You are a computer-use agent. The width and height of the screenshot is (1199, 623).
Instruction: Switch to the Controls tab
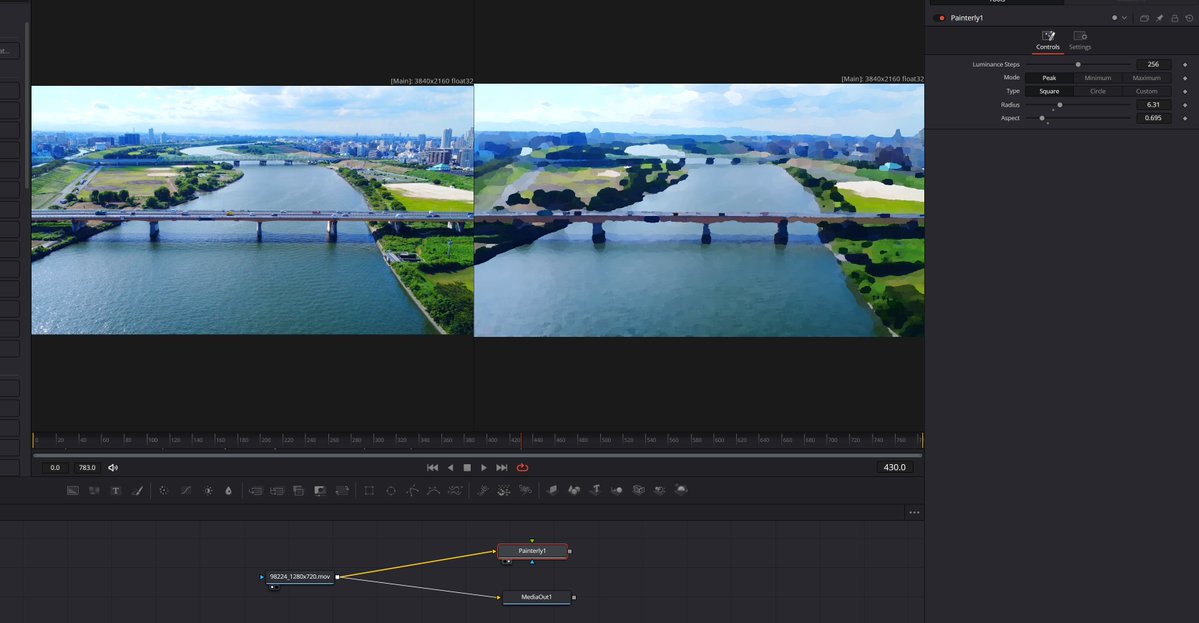coord(1048,40)
